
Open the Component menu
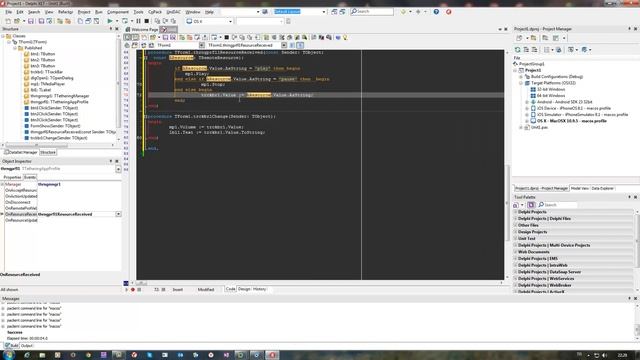click(118, 12)
